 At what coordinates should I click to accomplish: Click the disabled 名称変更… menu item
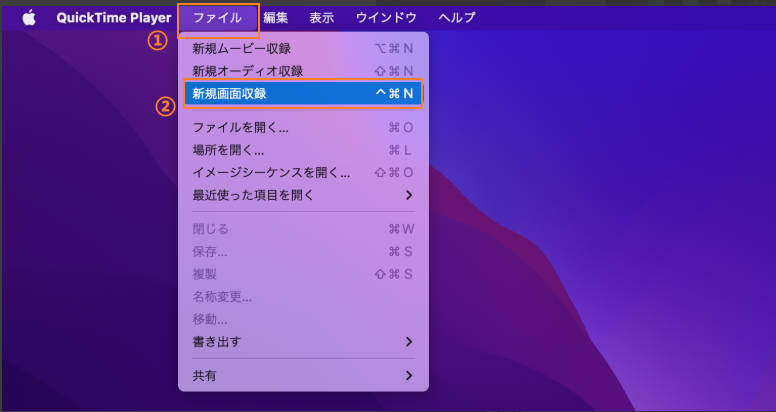point(303,297)
